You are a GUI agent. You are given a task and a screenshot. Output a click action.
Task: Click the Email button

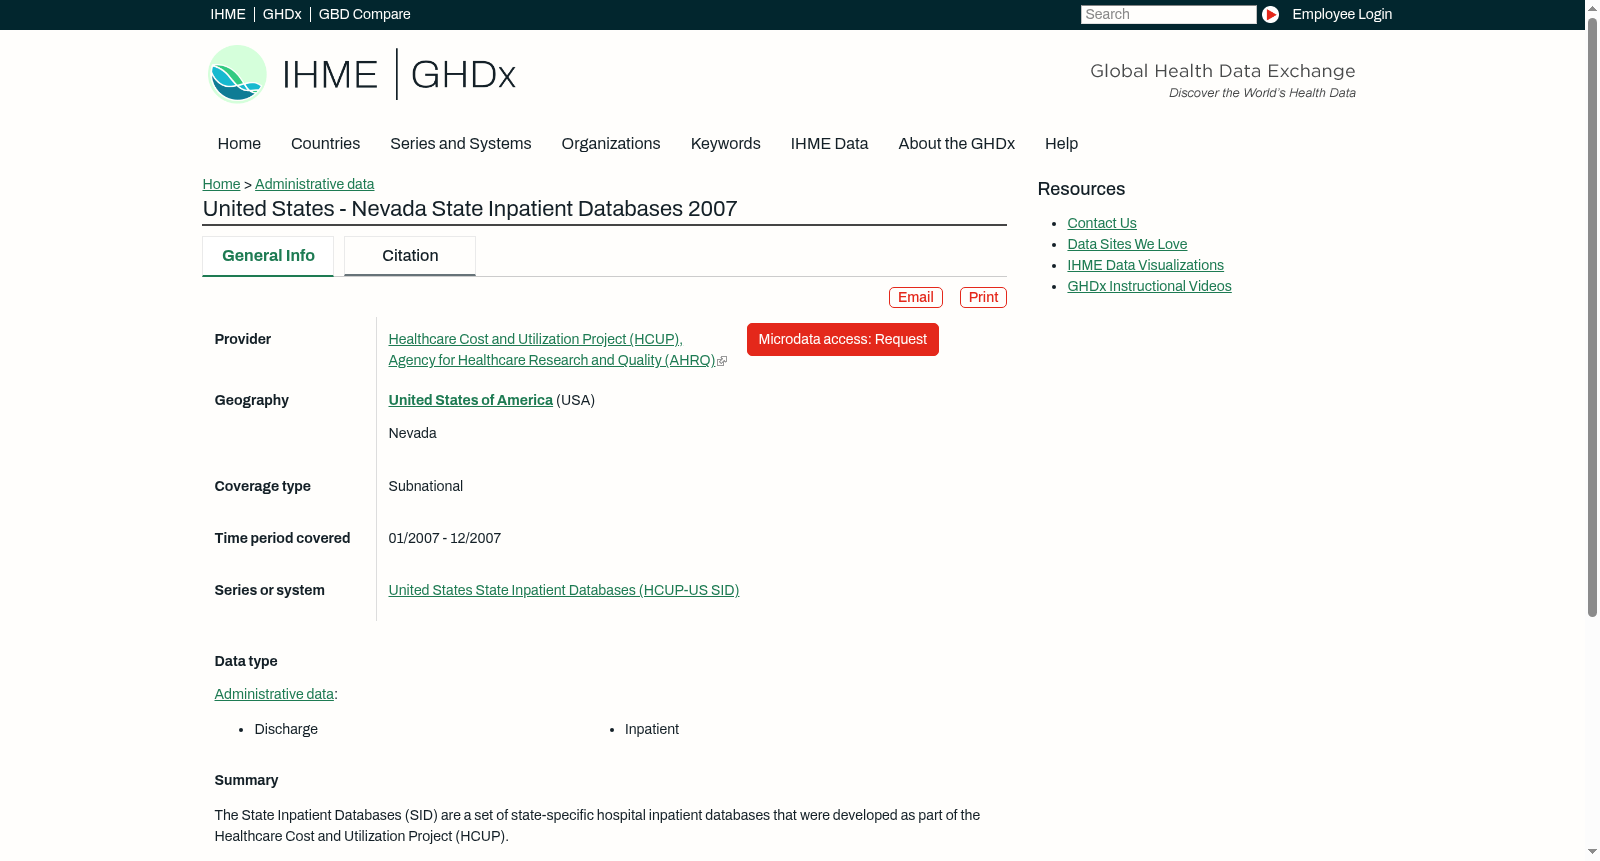[916, 298]
